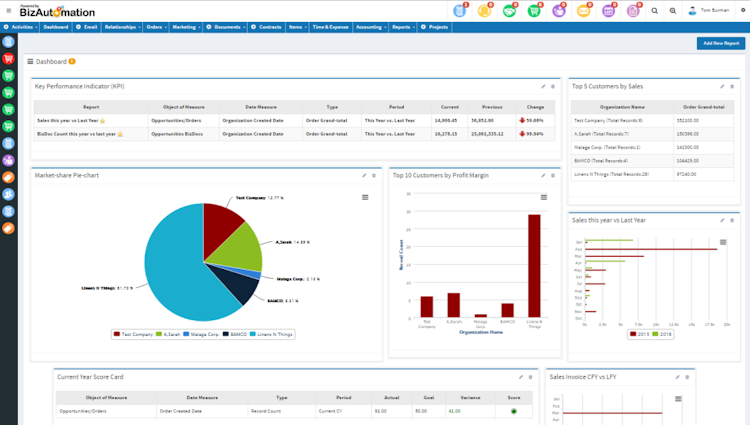Click the red cart icon at top of left sidebar

click(9, 59)
